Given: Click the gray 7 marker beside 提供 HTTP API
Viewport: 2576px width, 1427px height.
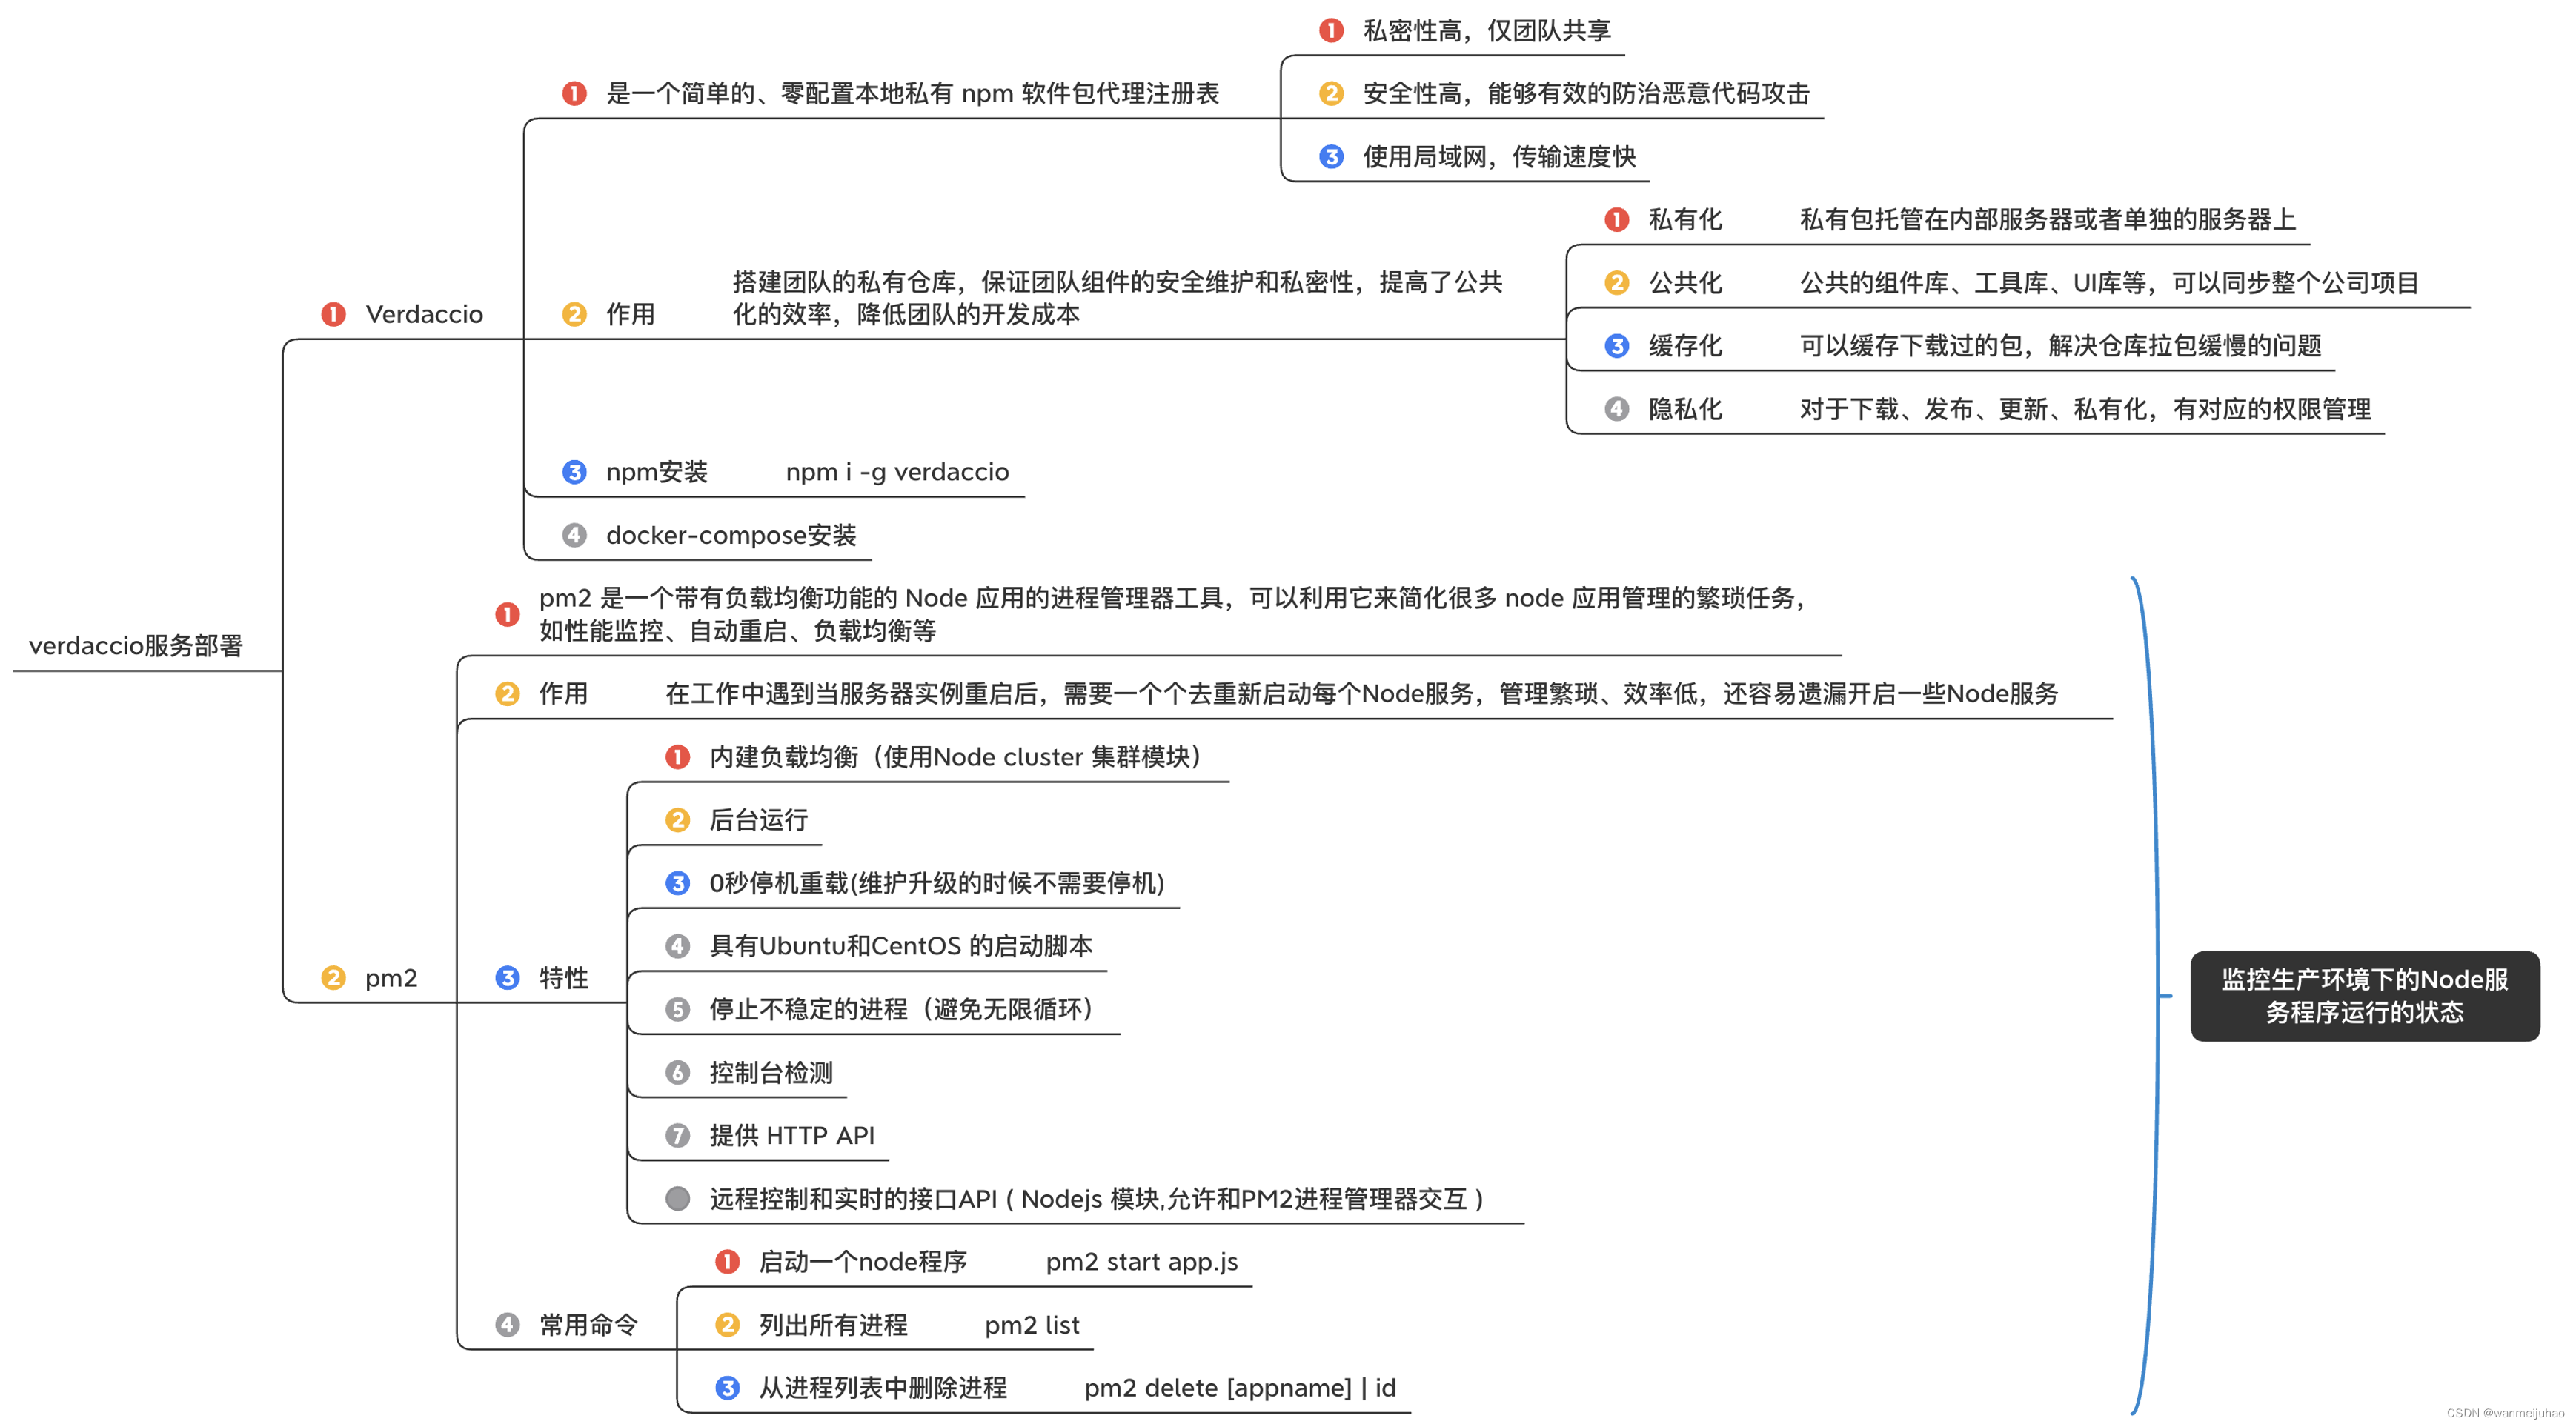Looking at the screenshot, I should pyautogui.click(x=677, y=1136).
